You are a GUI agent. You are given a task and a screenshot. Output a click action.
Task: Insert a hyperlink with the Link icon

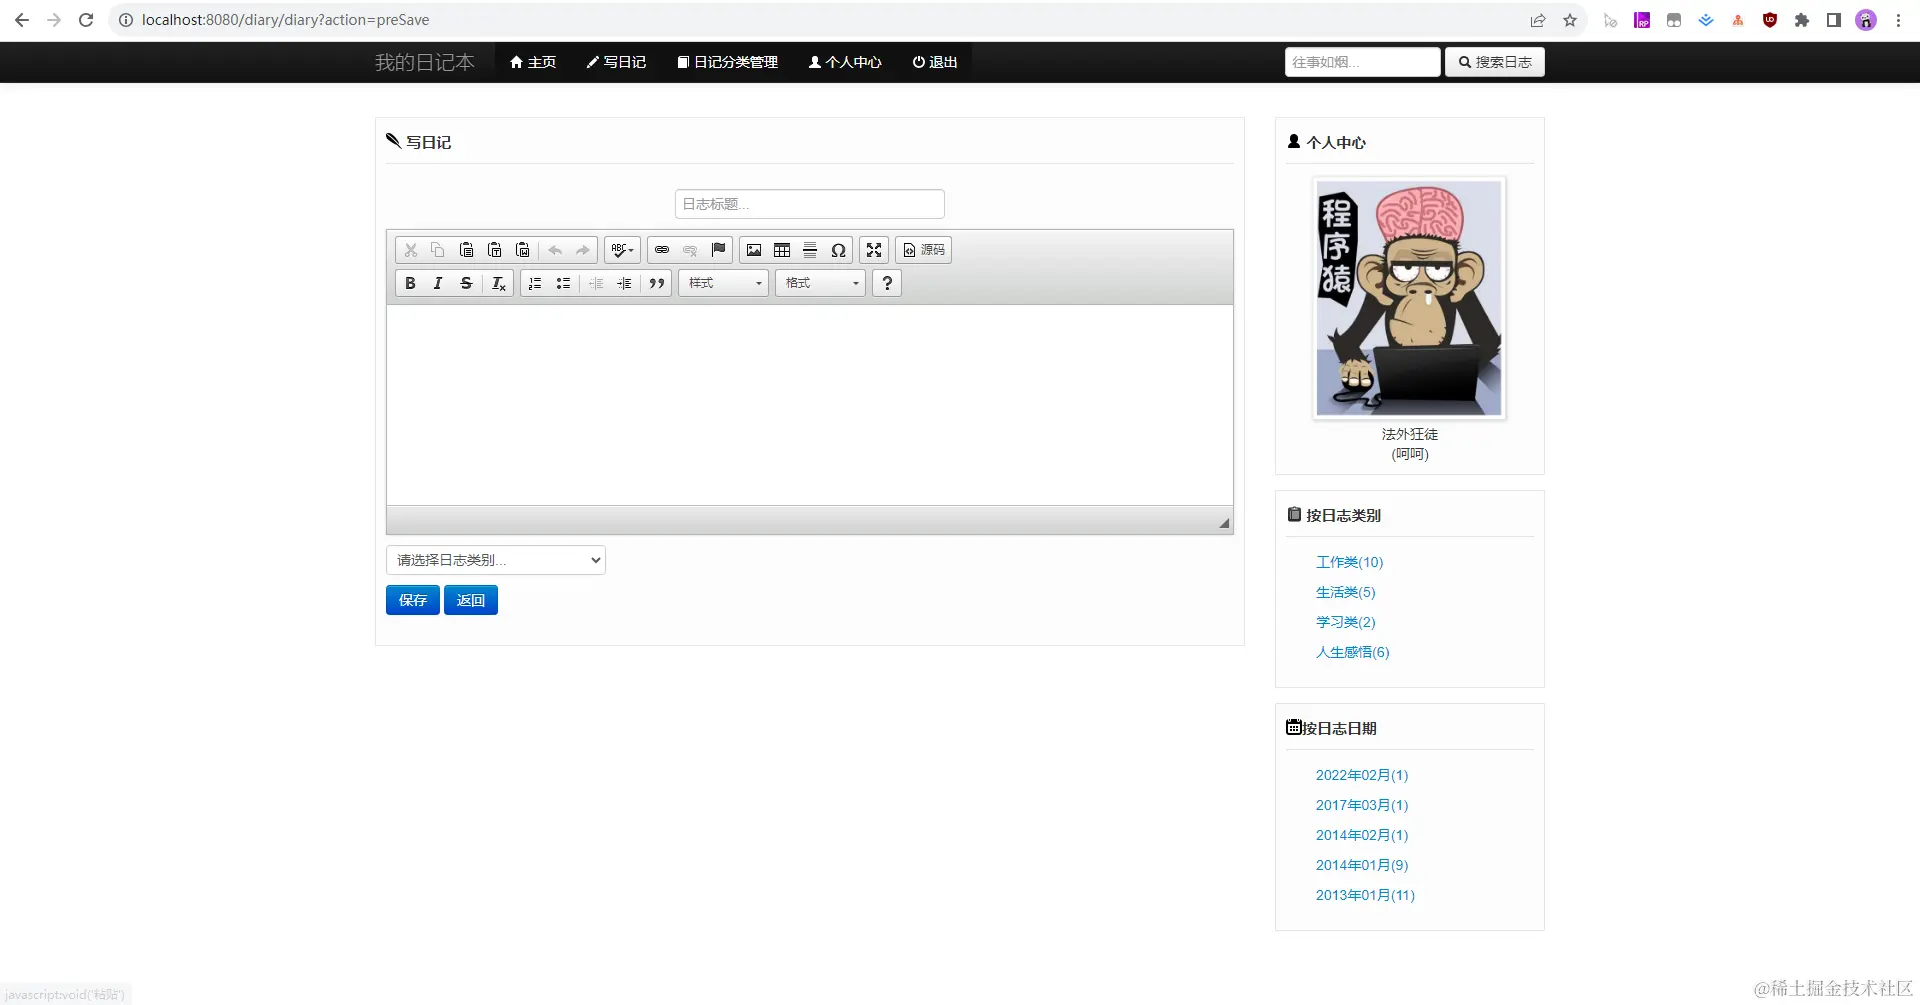pyautogui.click(x=662, y=250)
